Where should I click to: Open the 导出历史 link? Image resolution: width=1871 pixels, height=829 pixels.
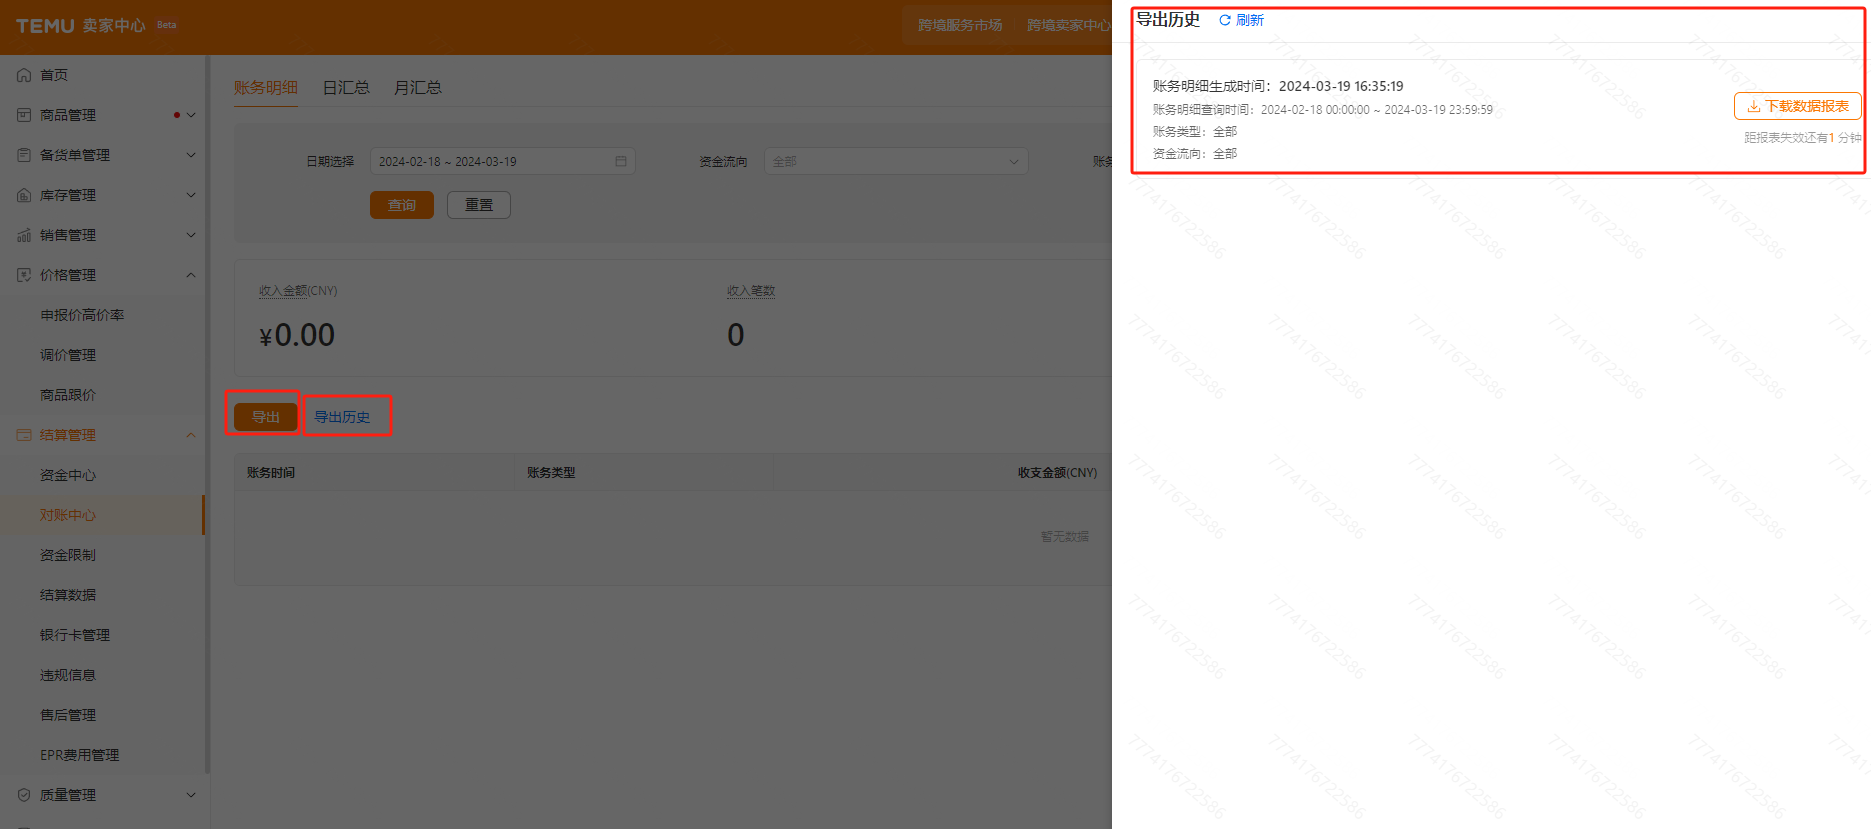coord(342,417)
